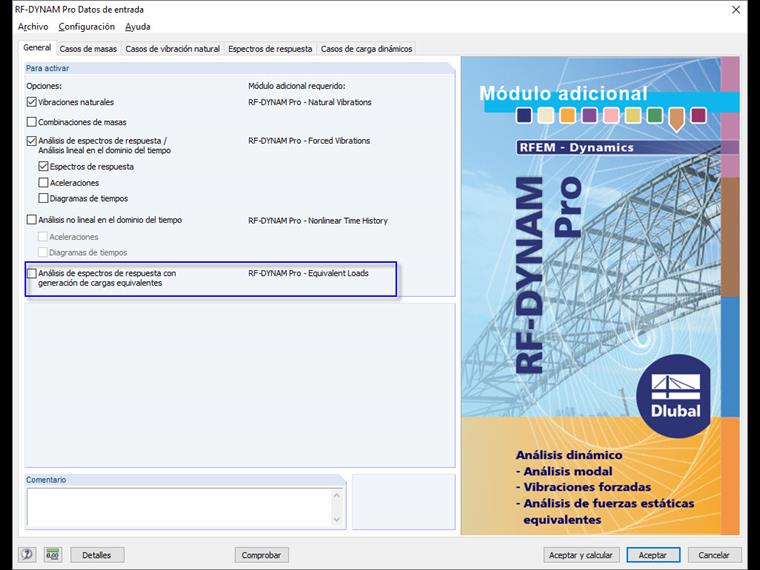Image resolution: width=760 pixels, height=570 pixels.
Task: Click the Comprobar button
Action: (261, 555)
